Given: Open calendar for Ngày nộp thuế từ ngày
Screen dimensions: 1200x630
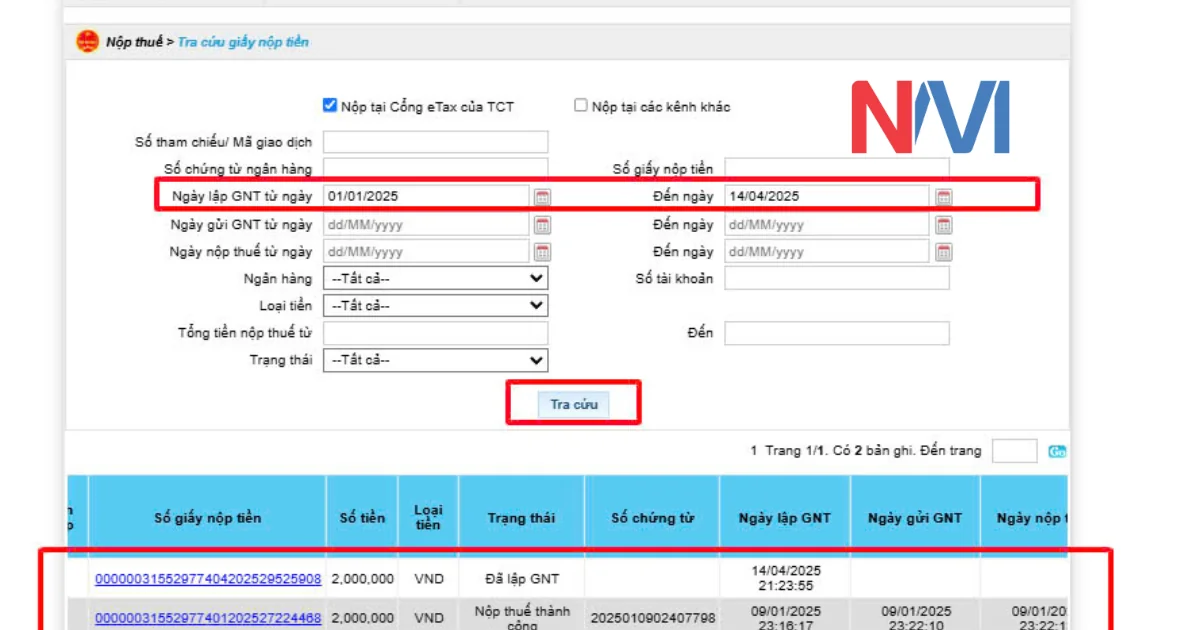Looking at the screenshot, I should pos(540,251).
